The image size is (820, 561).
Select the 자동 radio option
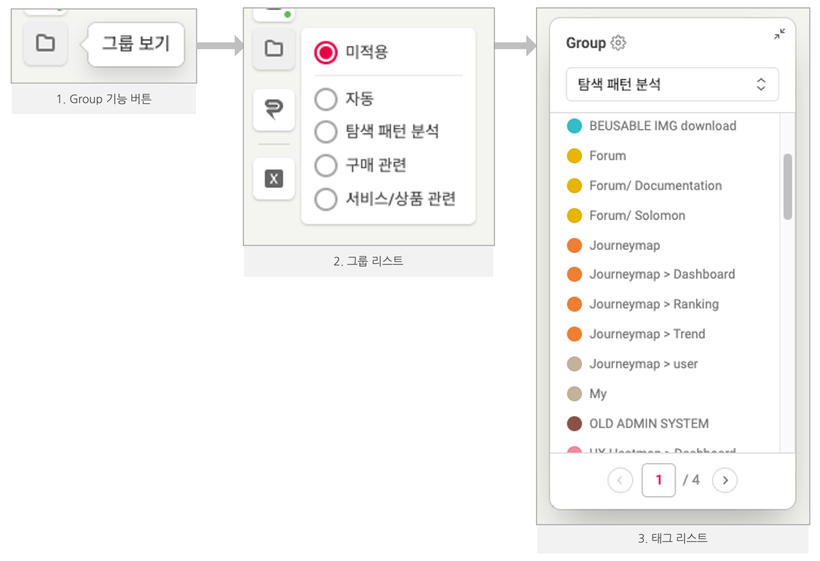(x=326, y=99)
